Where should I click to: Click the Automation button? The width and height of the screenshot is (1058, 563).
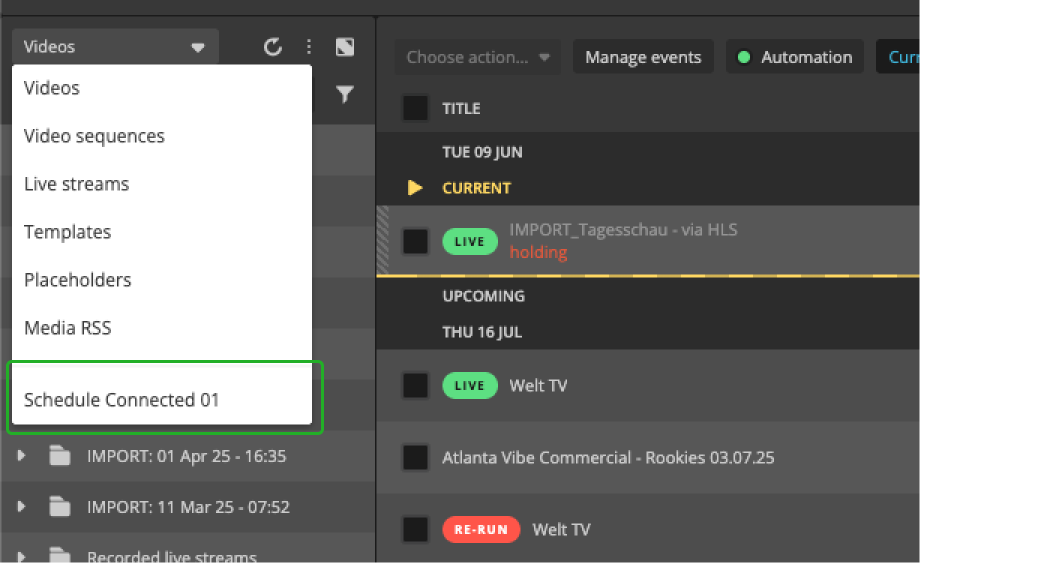(x=795, y=57)
